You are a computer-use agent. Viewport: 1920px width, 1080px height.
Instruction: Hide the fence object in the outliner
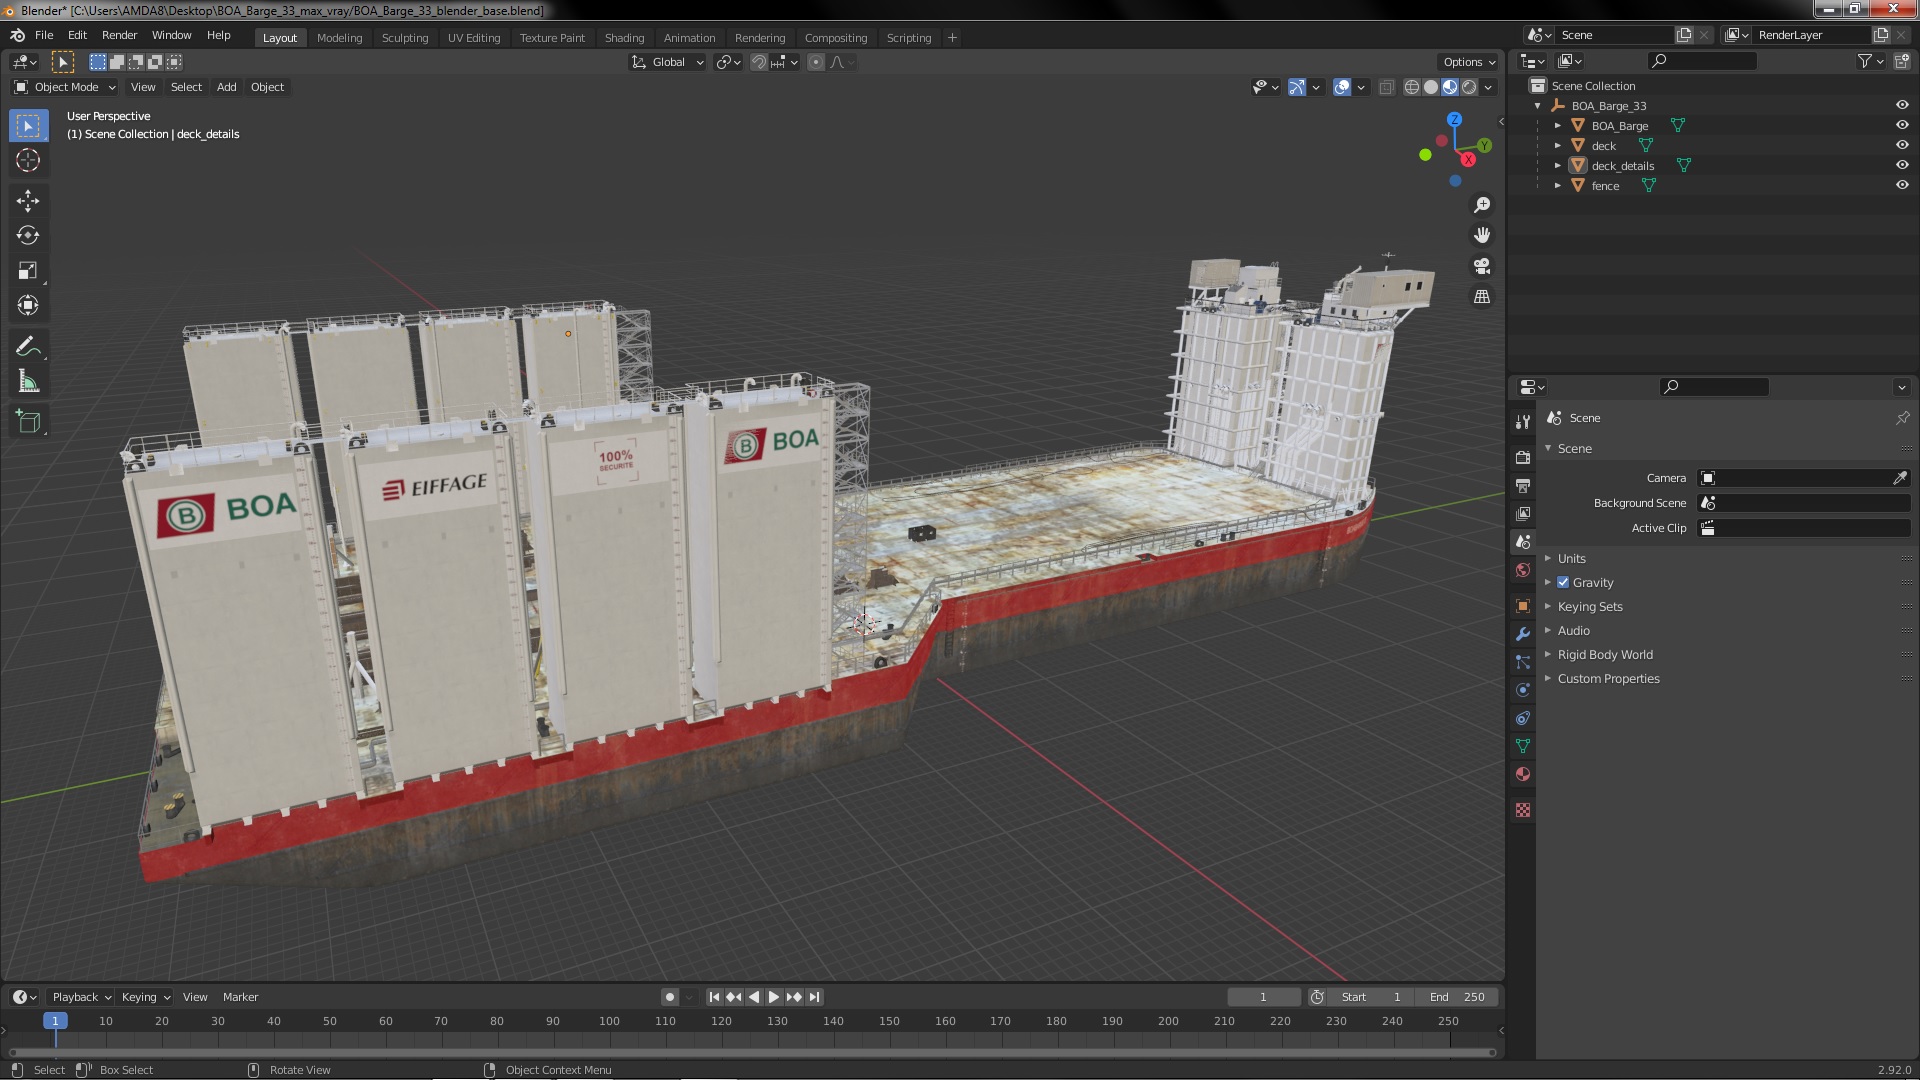[x=1902, y=185]
